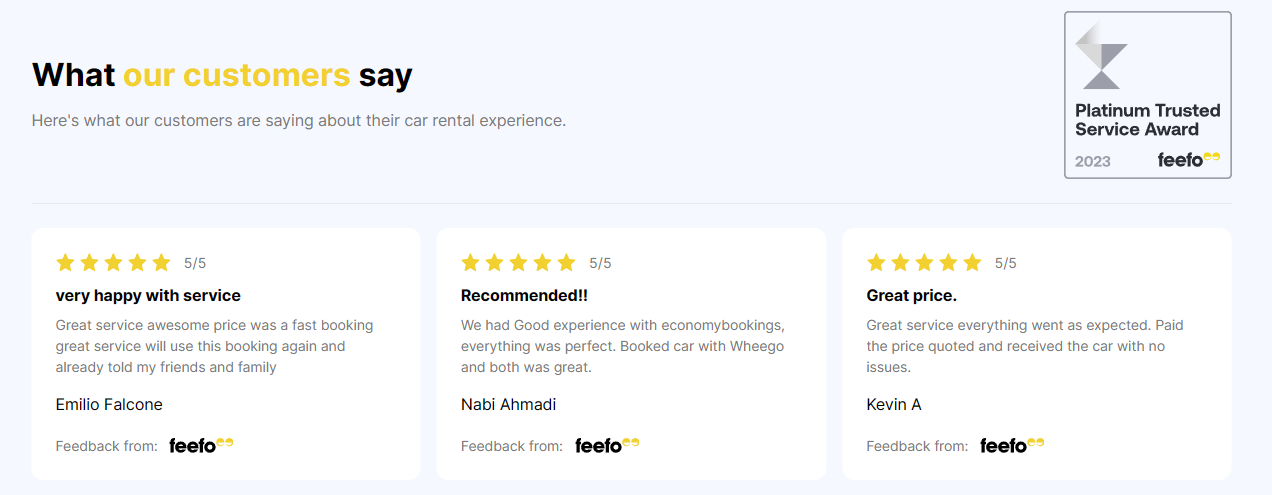Click the 'What our customers say' heading
This screenshot has height=495, width=1272.
pyautogui.click(x=222, y=75)
